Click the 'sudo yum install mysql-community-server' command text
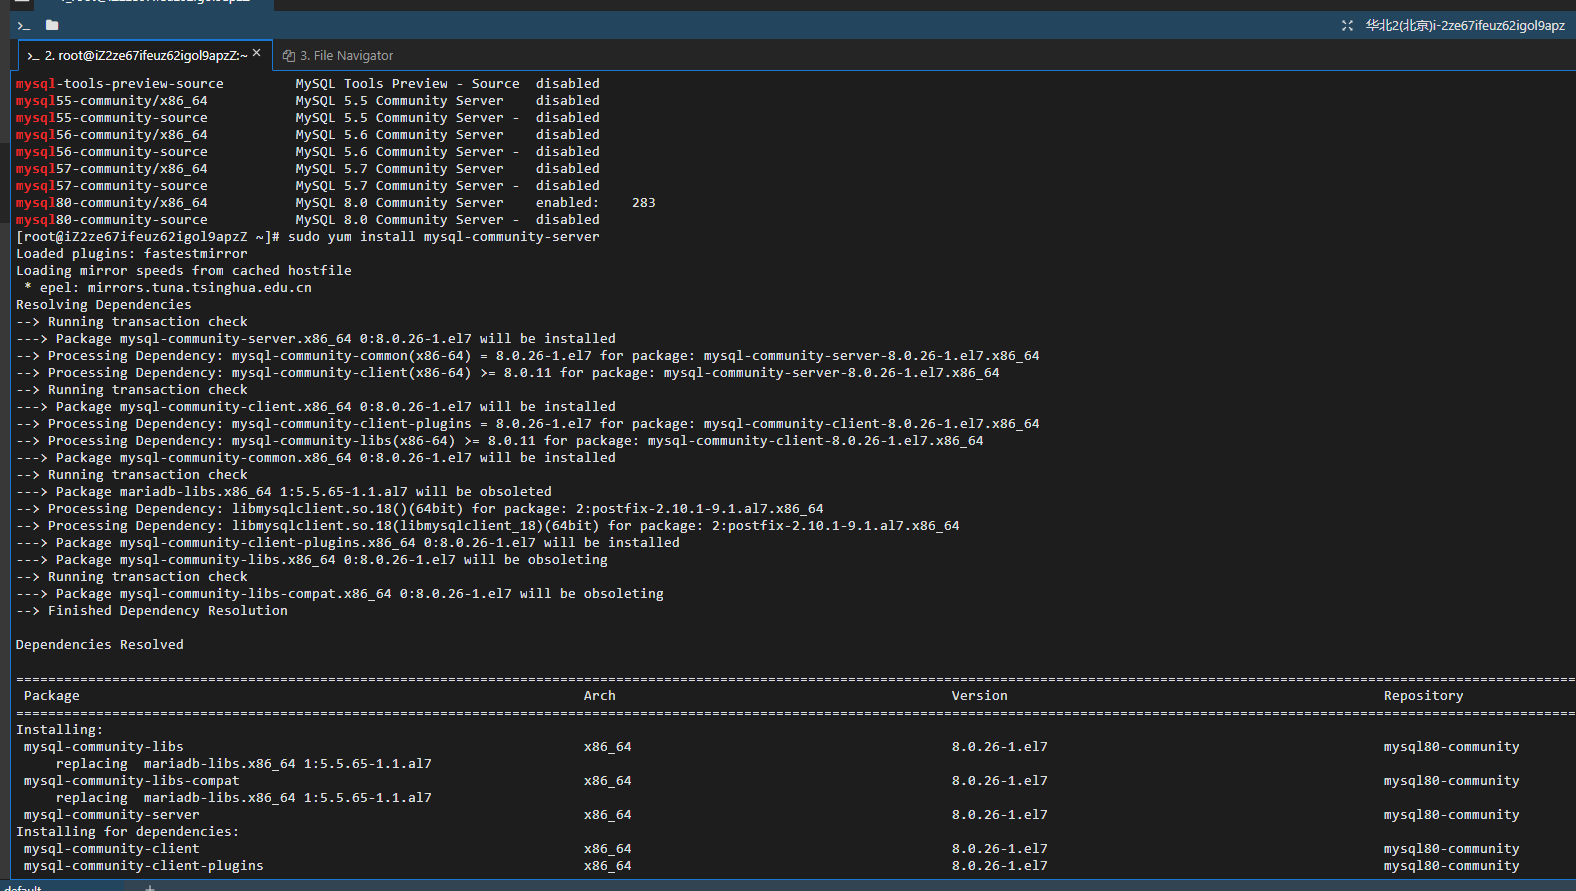 point(444,237)
